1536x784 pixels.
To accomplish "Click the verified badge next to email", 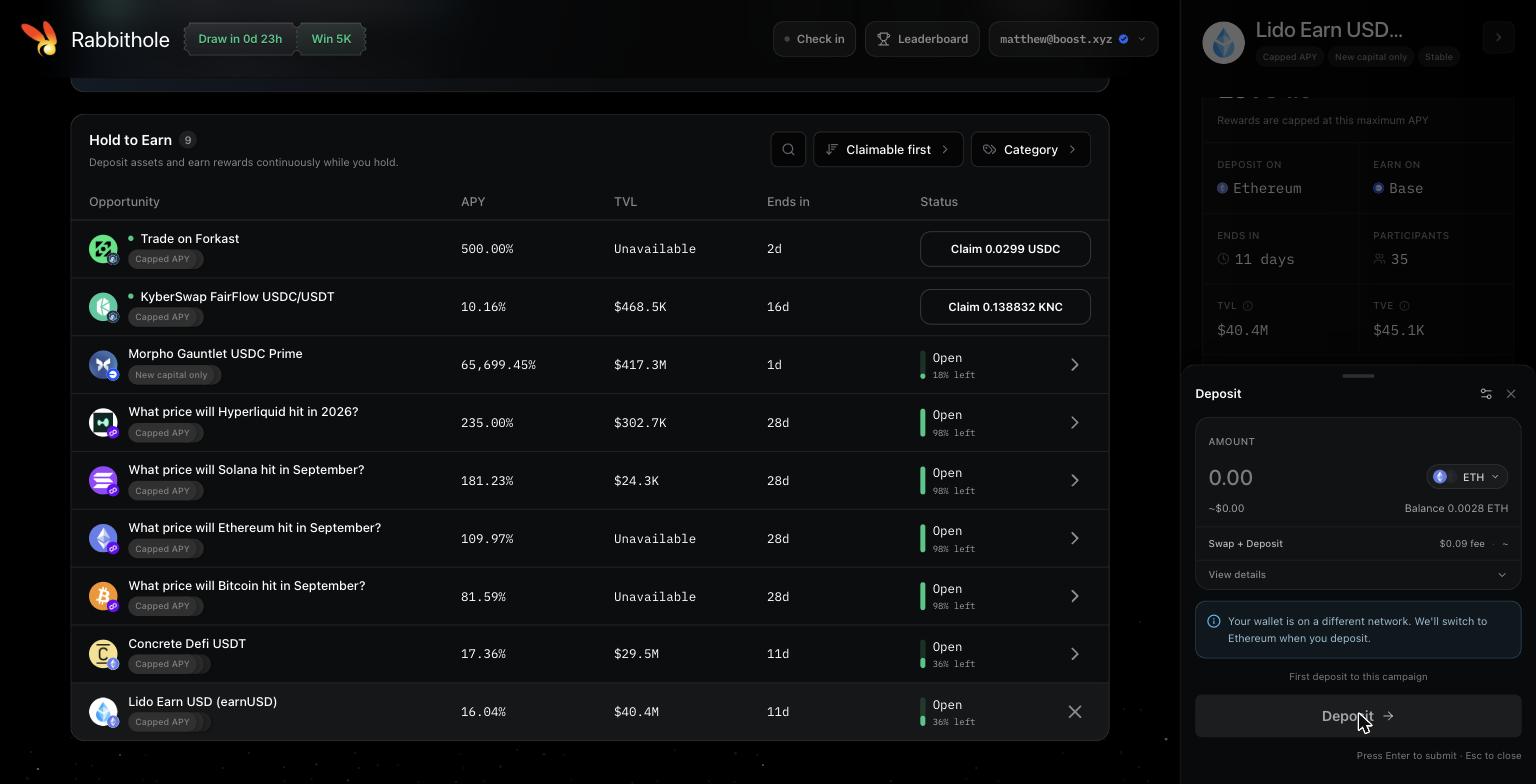I will click(x=1123, y=39).
